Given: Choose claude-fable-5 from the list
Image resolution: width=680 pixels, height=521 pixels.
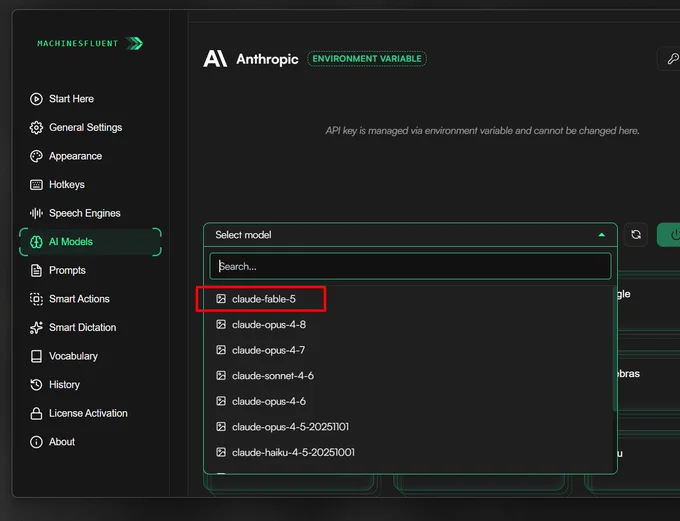Looking at the screenshot, I should (x=410, y=299).
